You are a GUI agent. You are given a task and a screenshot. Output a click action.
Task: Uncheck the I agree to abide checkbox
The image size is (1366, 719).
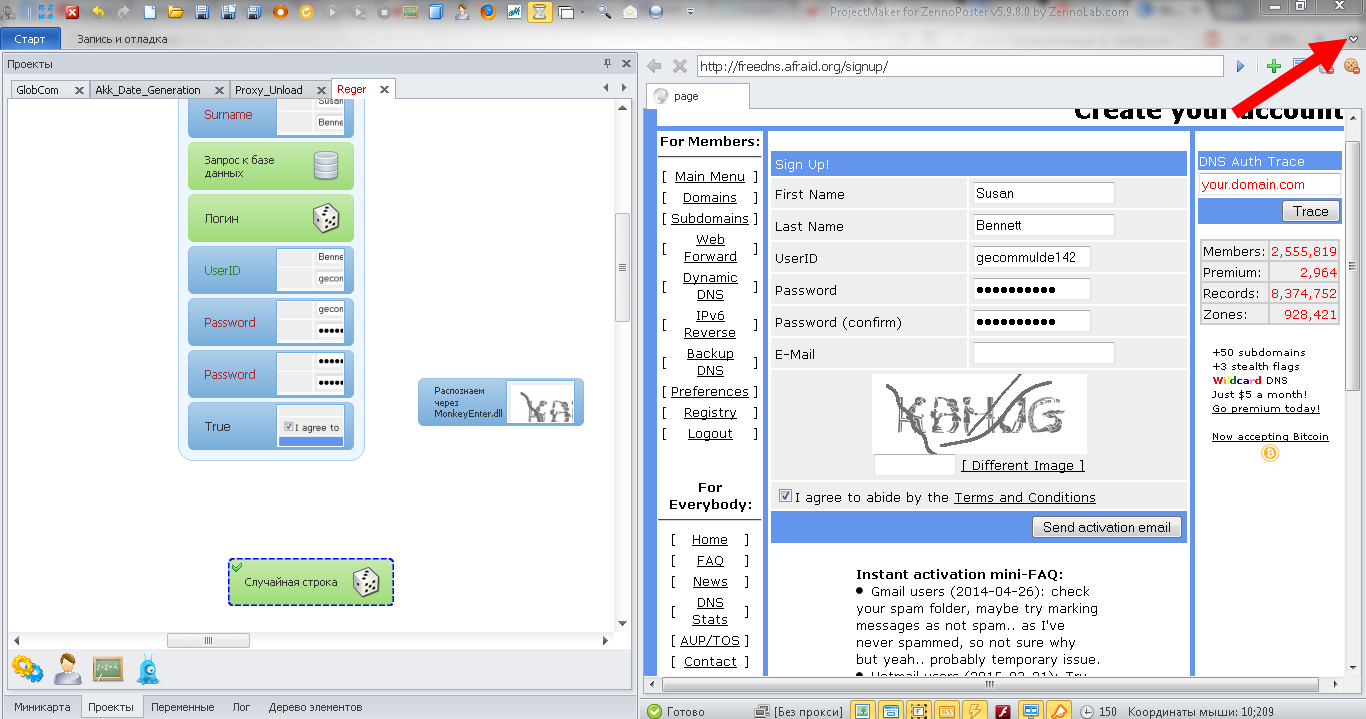coord(785,496)
